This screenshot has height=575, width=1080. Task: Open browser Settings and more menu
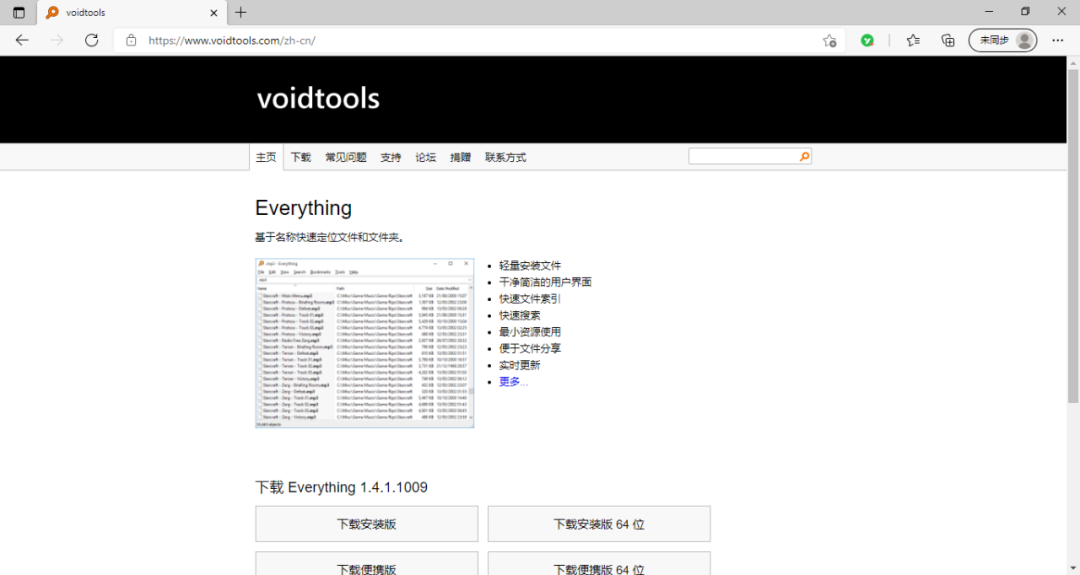click(1058, 41)
